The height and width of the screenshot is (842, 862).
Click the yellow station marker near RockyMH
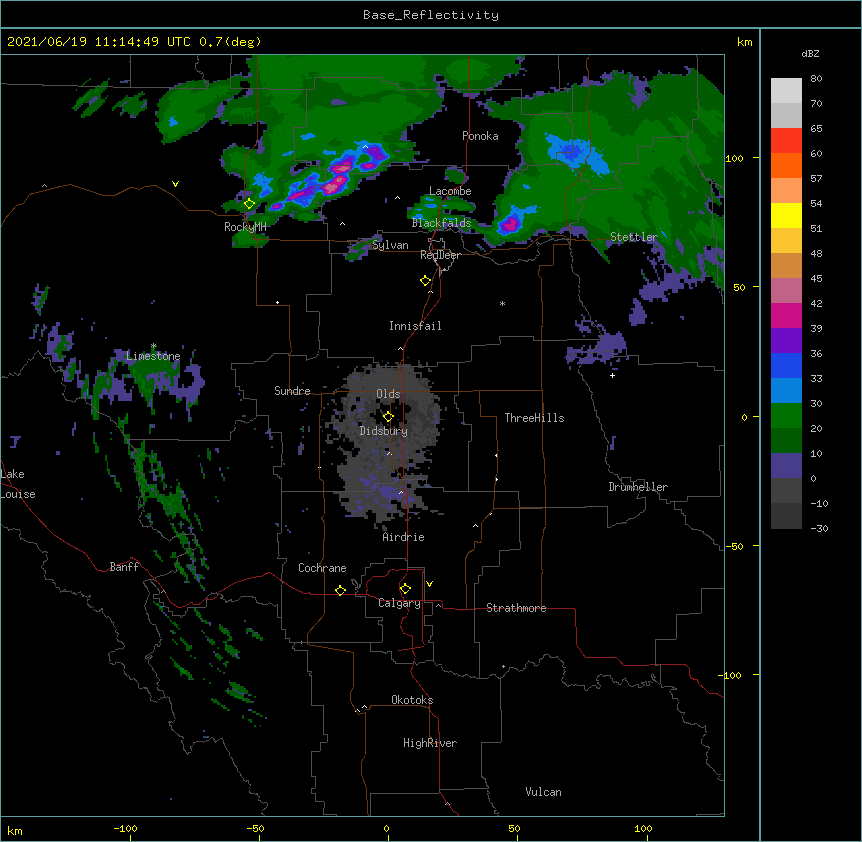pyautogui.click(x=249, y=204)
